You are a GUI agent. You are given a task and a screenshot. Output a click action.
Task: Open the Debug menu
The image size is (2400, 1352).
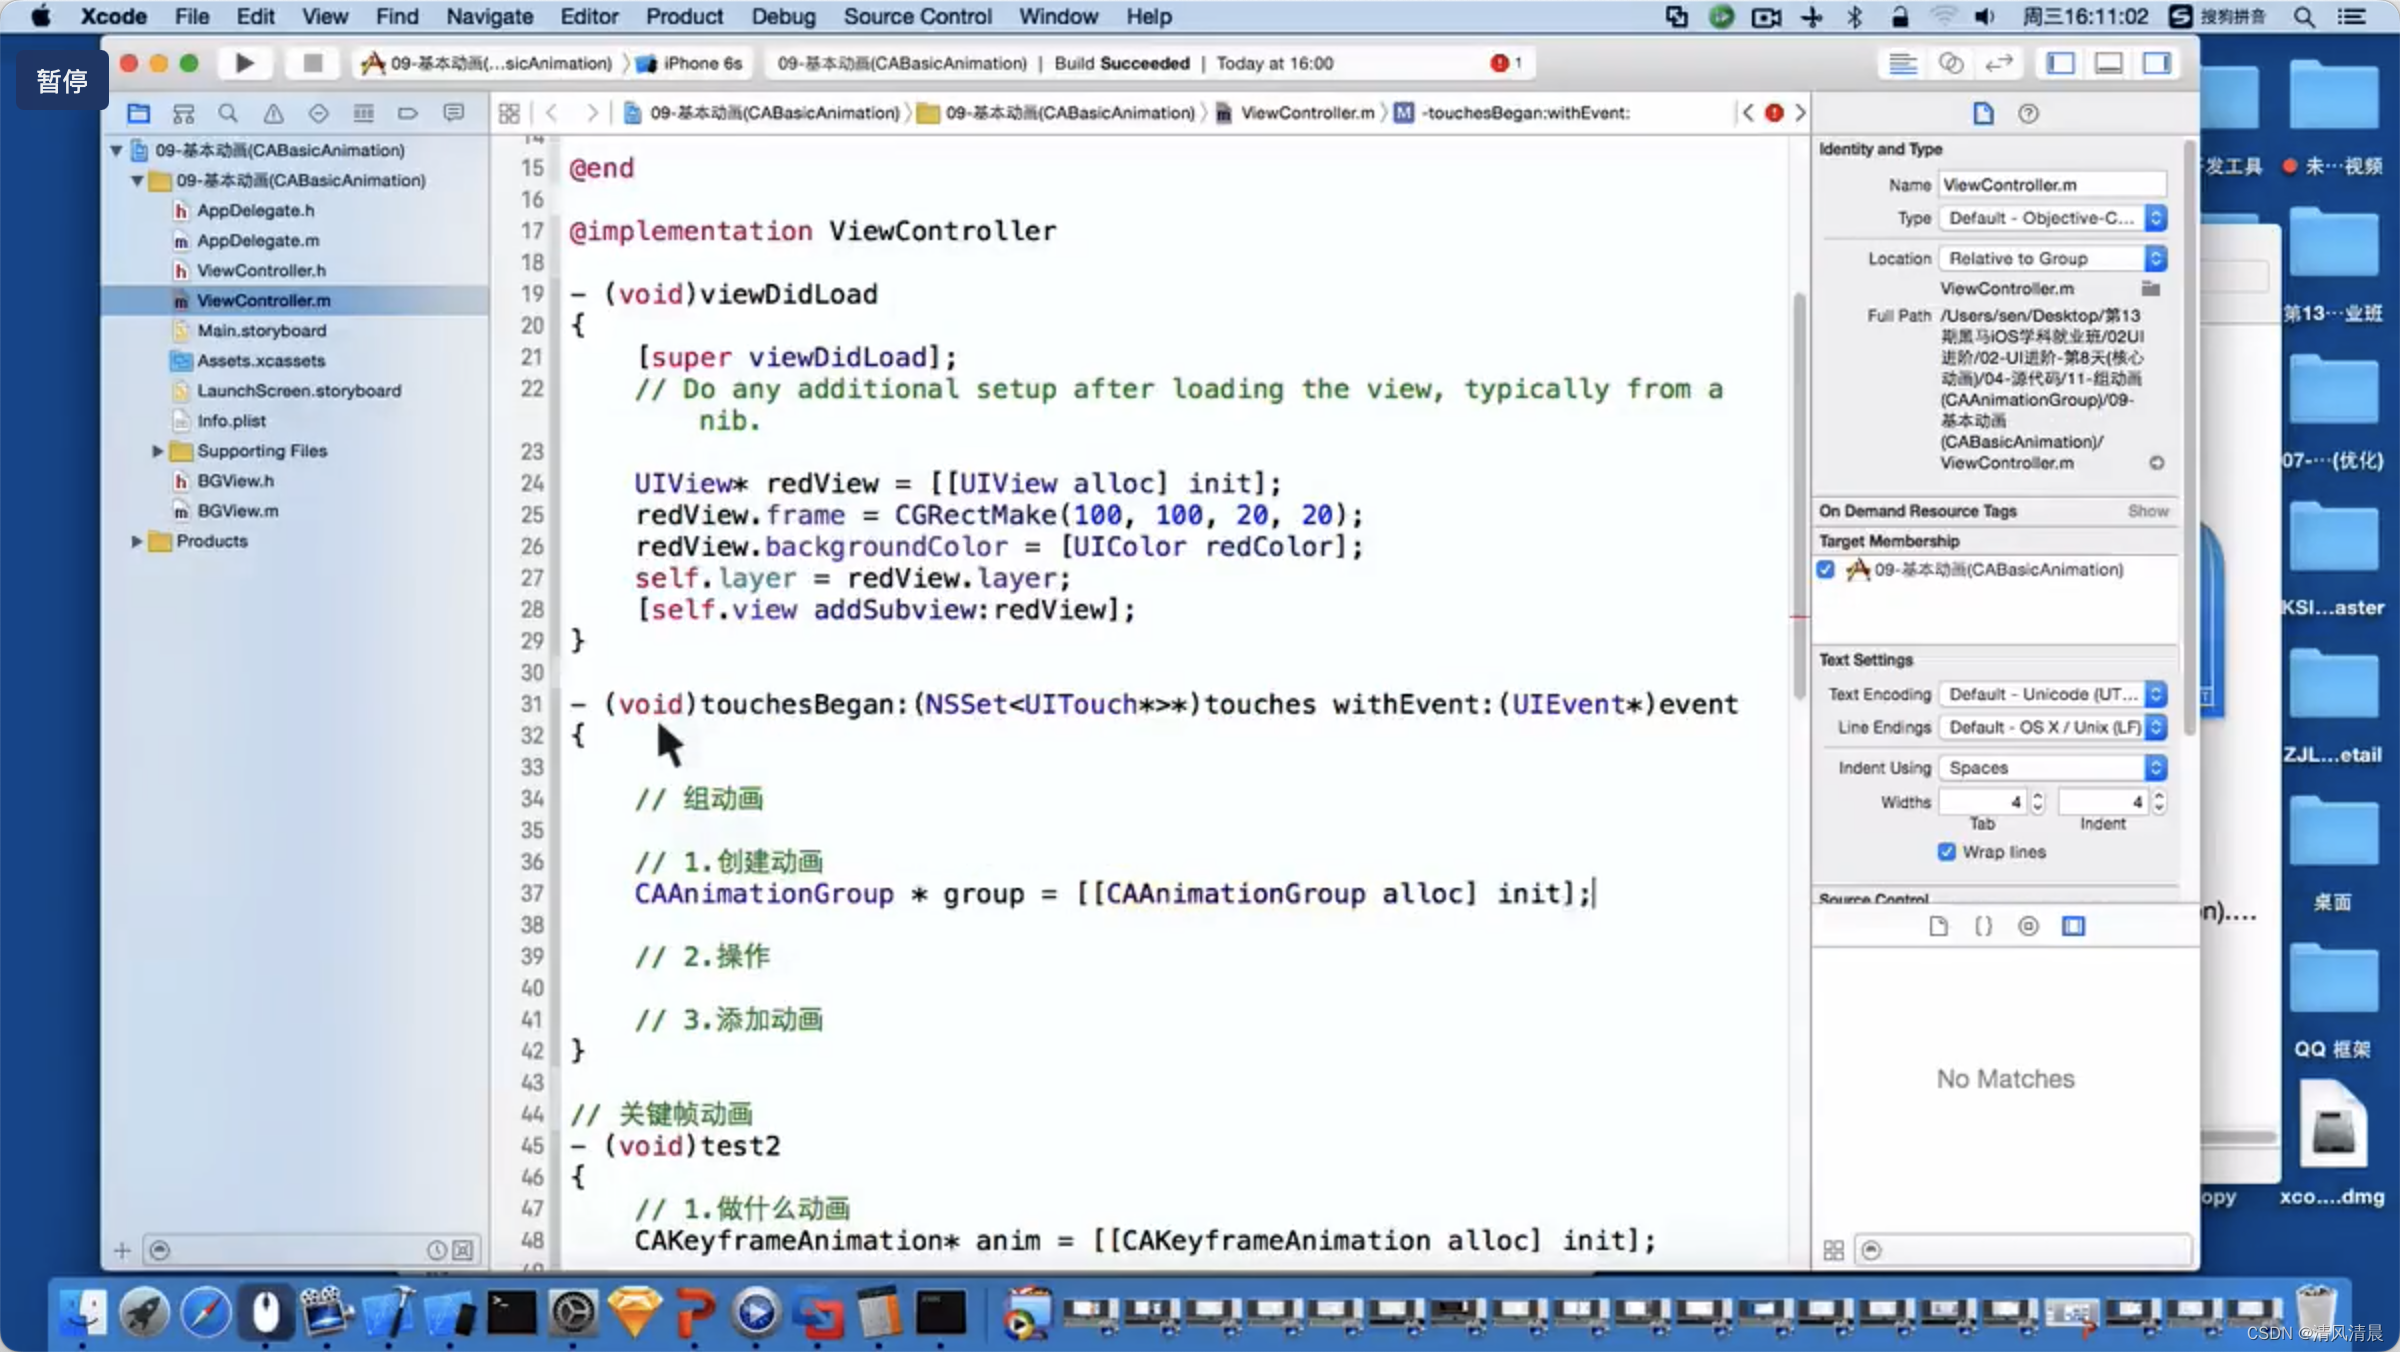click(783, 16)
